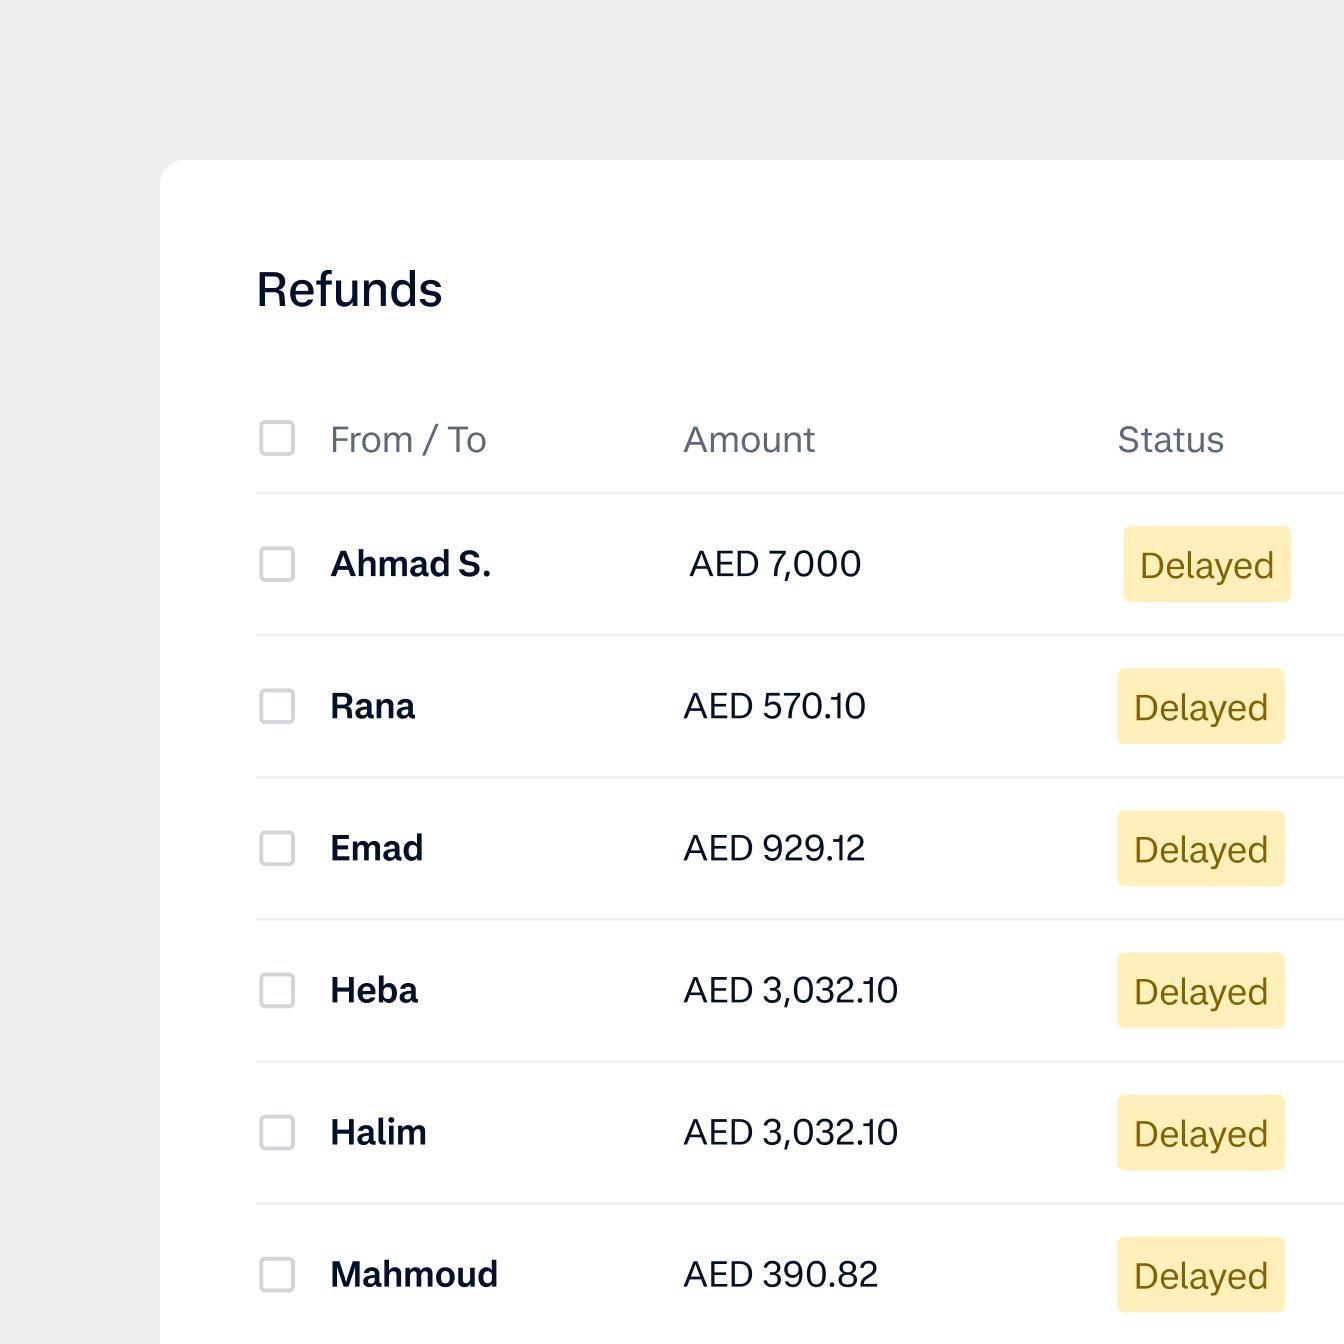
Task: Click the Delayed badge beside Mahmoud
Action: (x=1201, y=1275)
